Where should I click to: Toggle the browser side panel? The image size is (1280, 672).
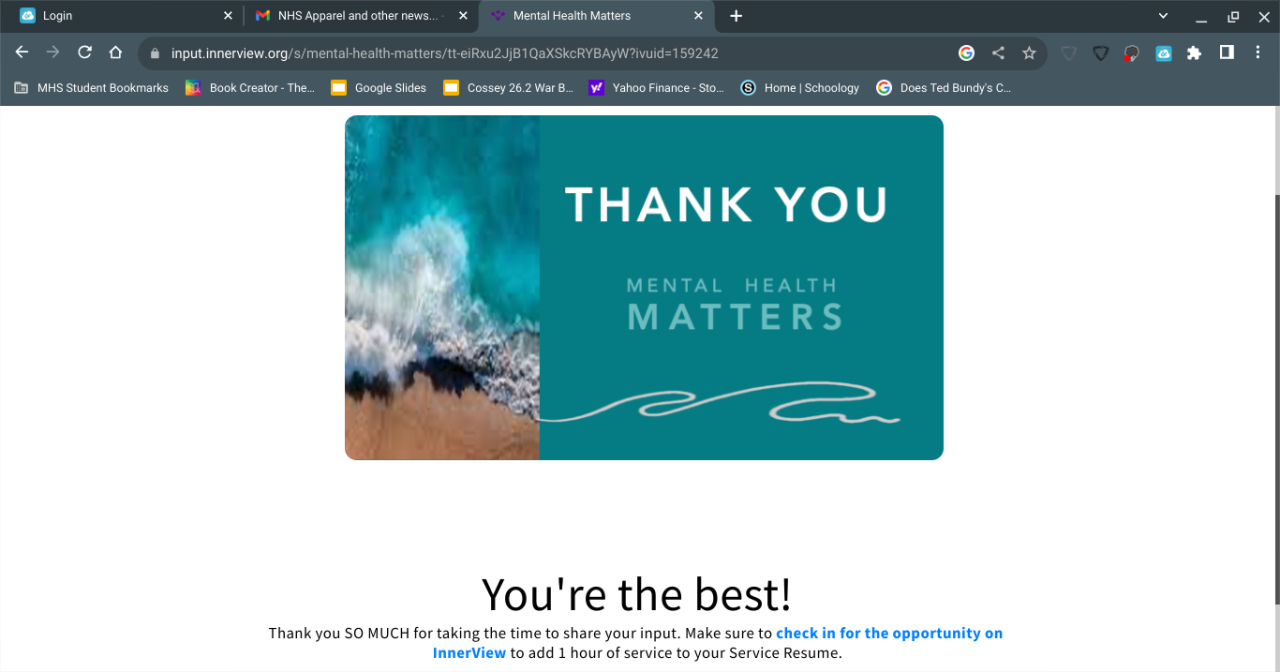(x=1227, y=53)
